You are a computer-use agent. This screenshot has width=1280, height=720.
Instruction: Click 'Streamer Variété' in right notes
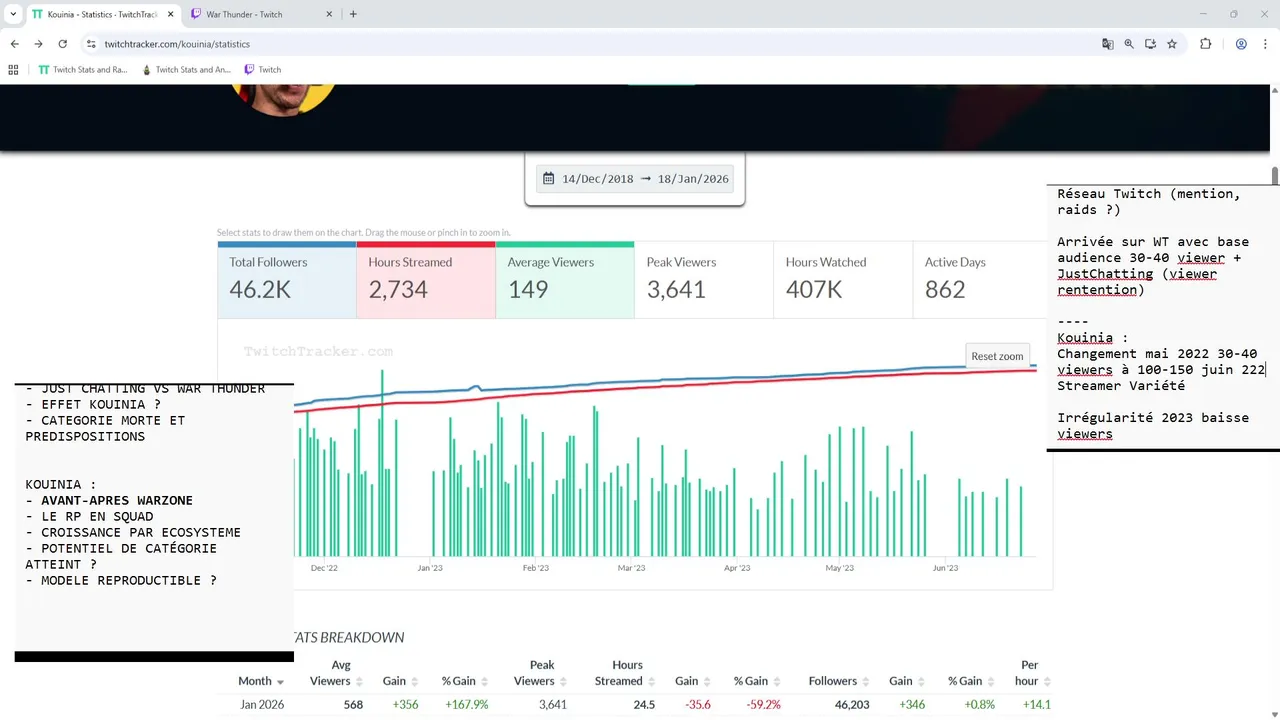point(1121,385)
